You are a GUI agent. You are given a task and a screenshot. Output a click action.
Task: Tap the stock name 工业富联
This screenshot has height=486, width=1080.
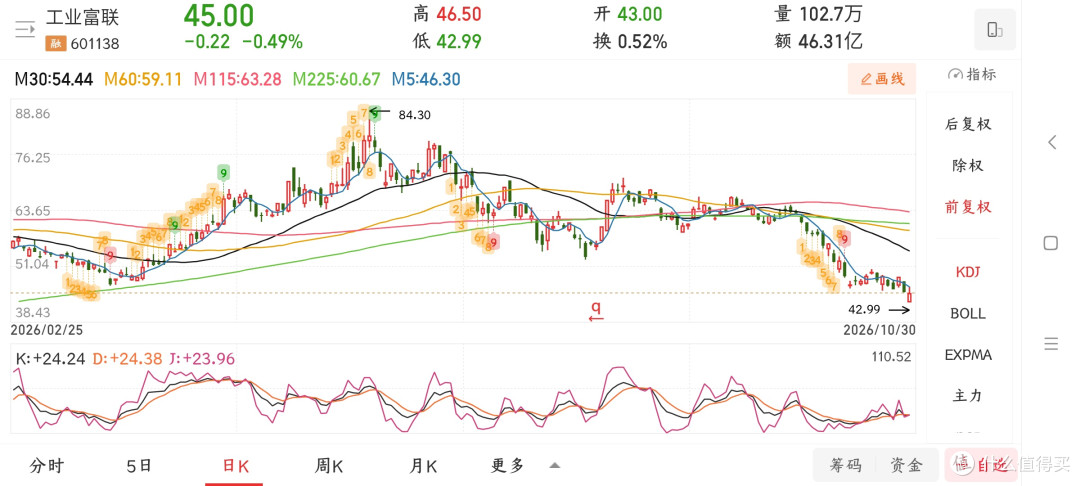point(83,17)
